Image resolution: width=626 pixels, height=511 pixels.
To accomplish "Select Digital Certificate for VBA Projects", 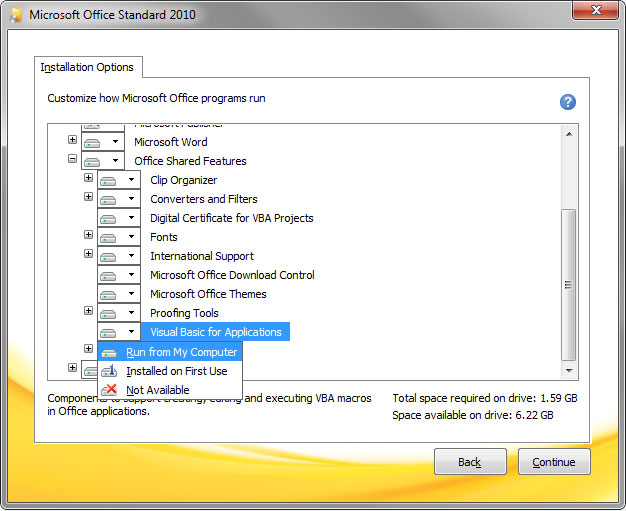I will tap(232, 218).
